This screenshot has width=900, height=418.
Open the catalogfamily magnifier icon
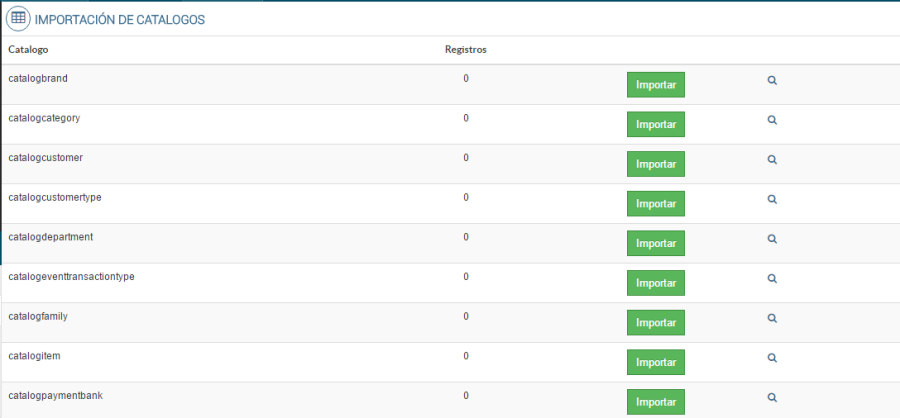pos(772,318)
